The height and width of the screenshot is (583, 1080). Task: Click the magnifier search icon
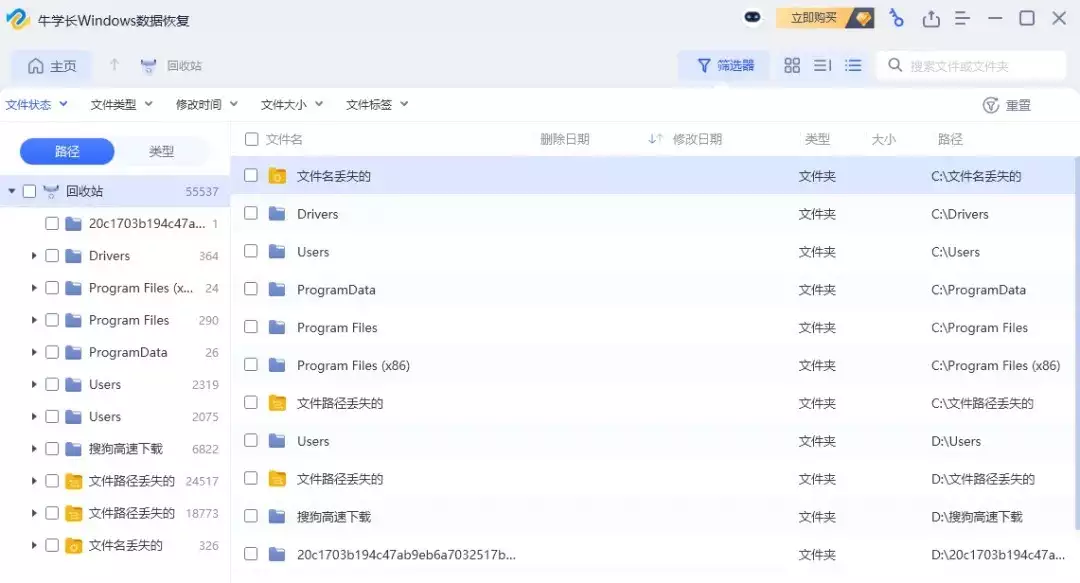point(895,65)
